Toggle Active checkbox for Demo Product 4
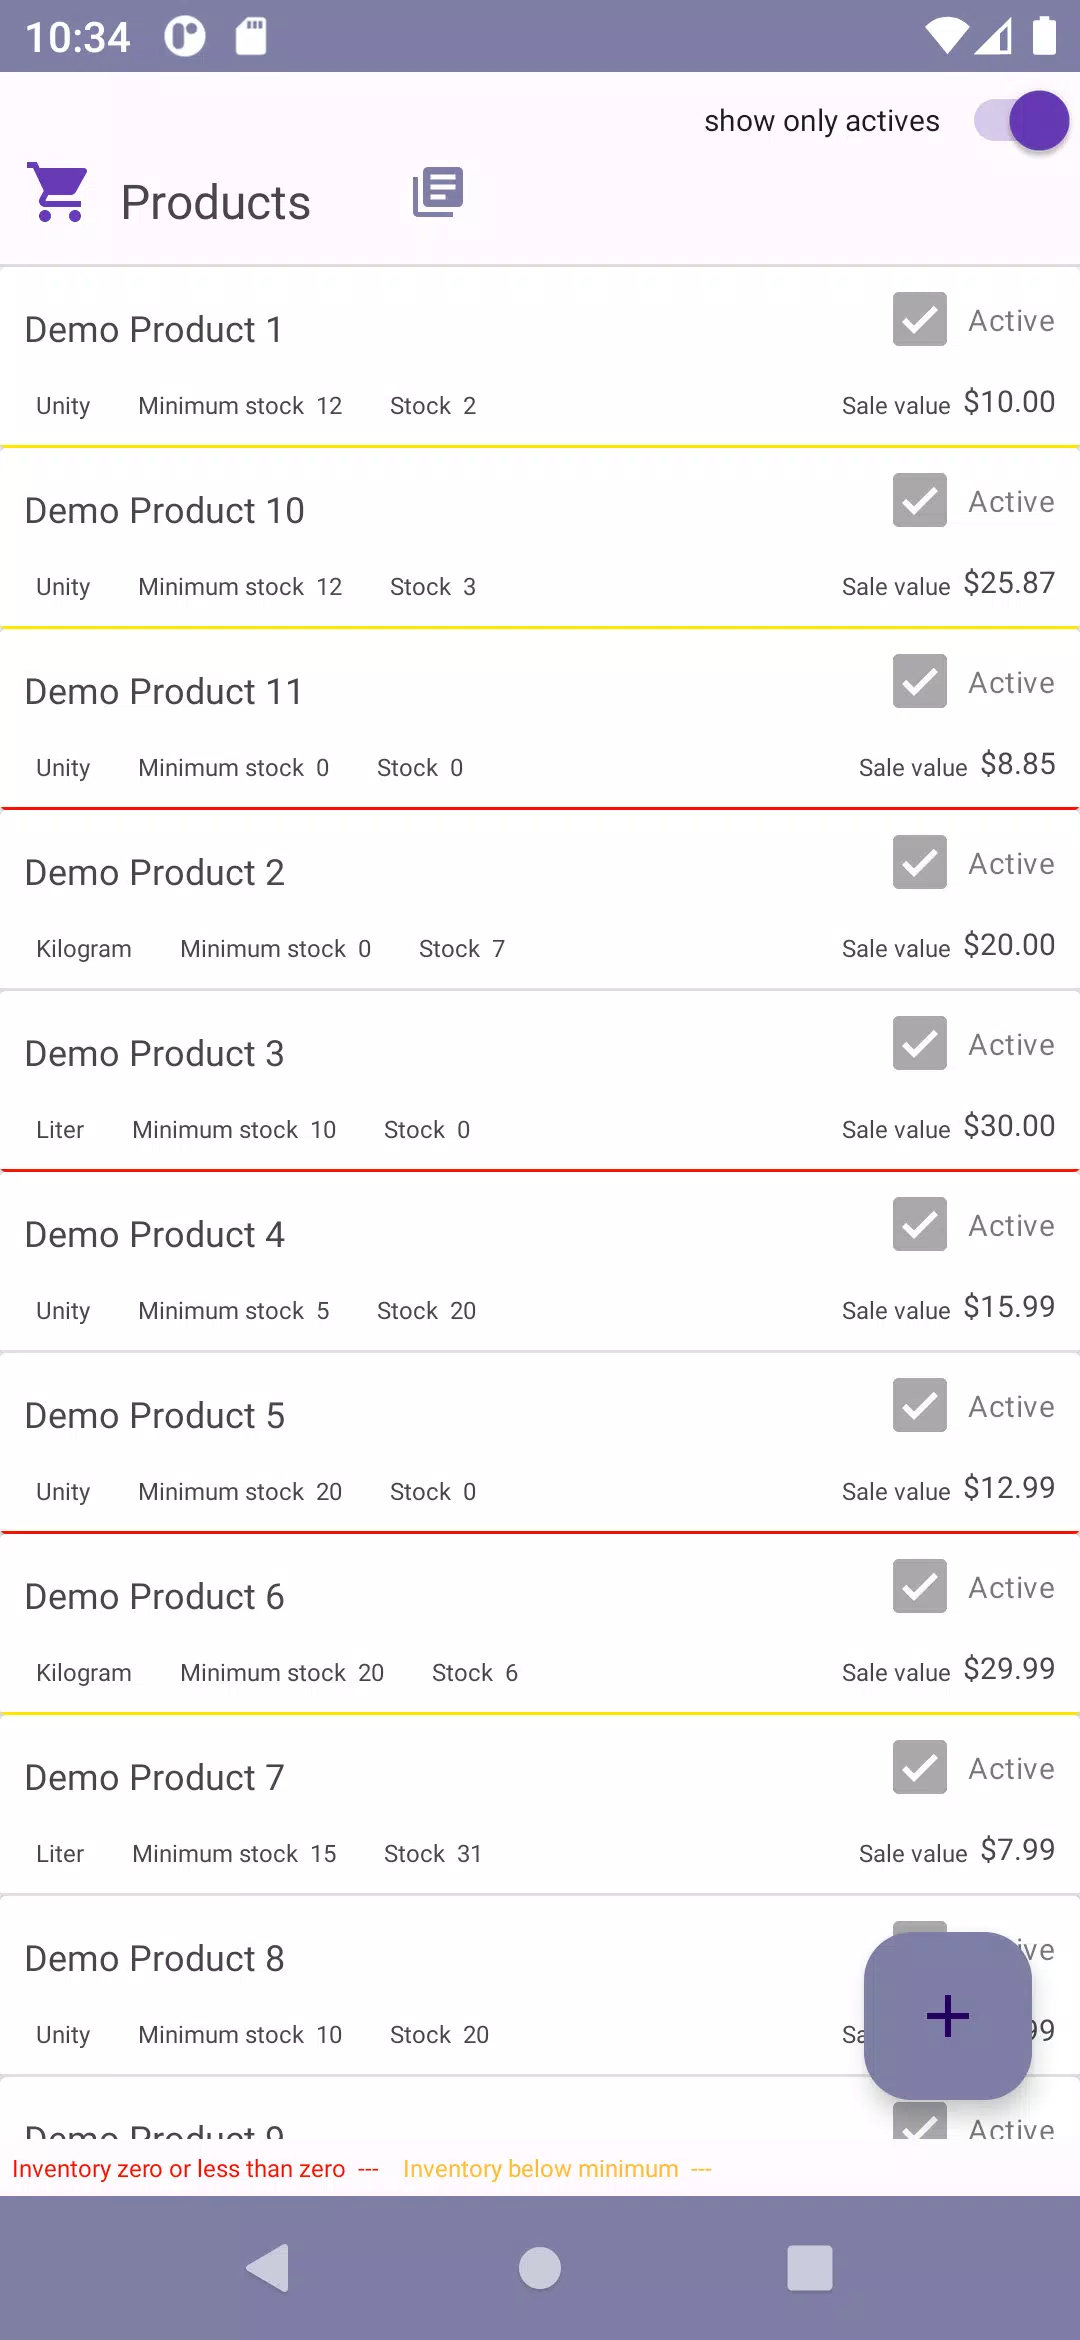 [919, 1225]
